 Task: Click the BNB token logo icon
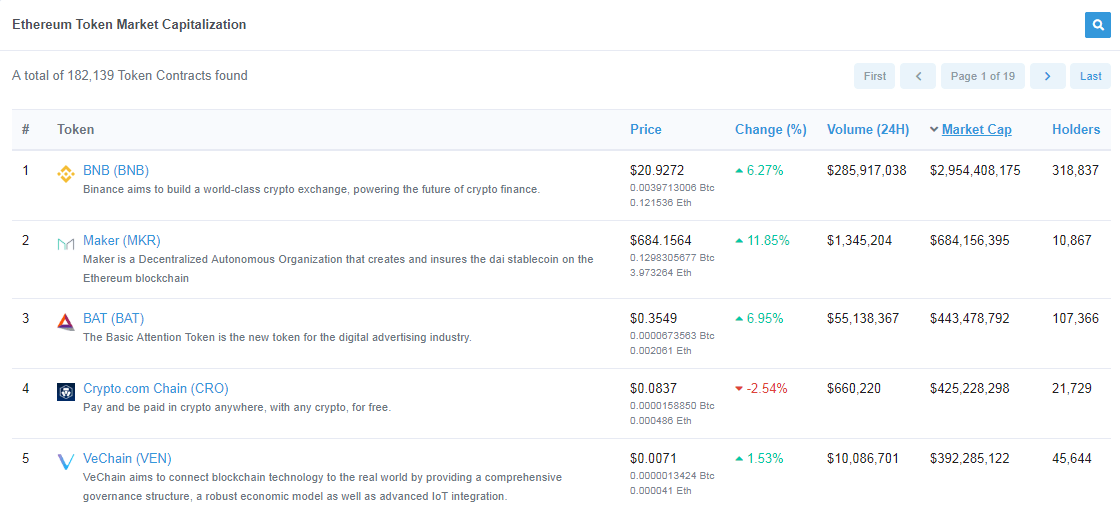click(66, 174)
